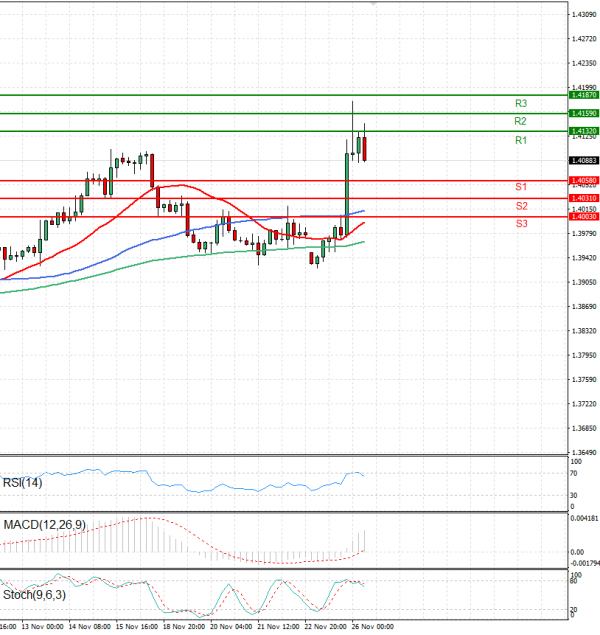Click the 70 level on the RSI scale
Screen dimensions: 600x635
[574, 473]
